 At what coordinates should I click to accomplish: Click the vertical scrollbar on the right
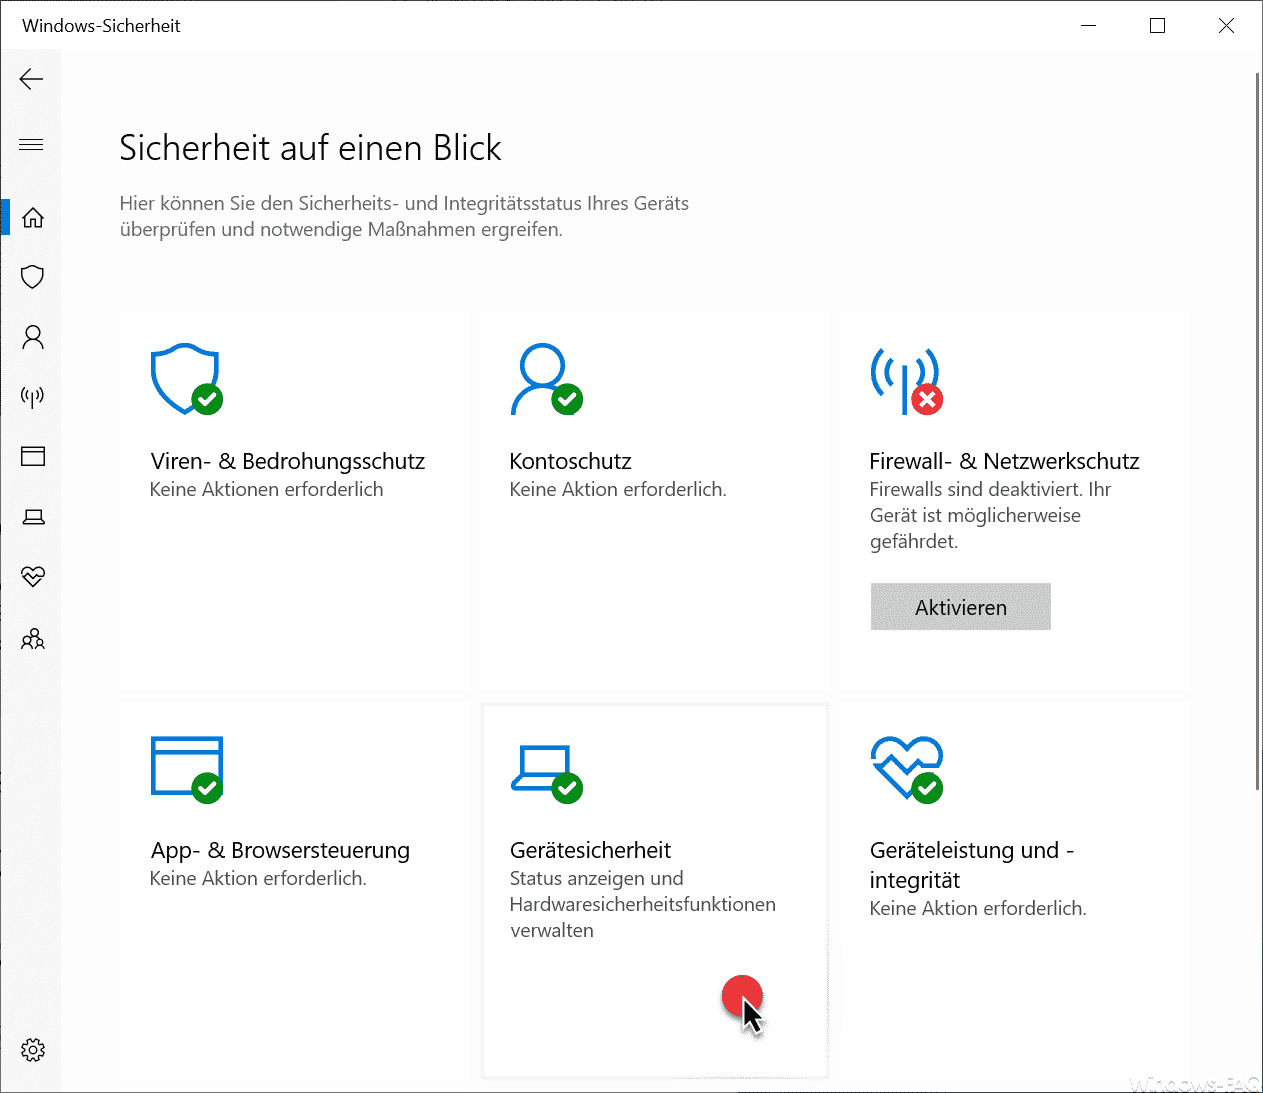coord(1257,430)
